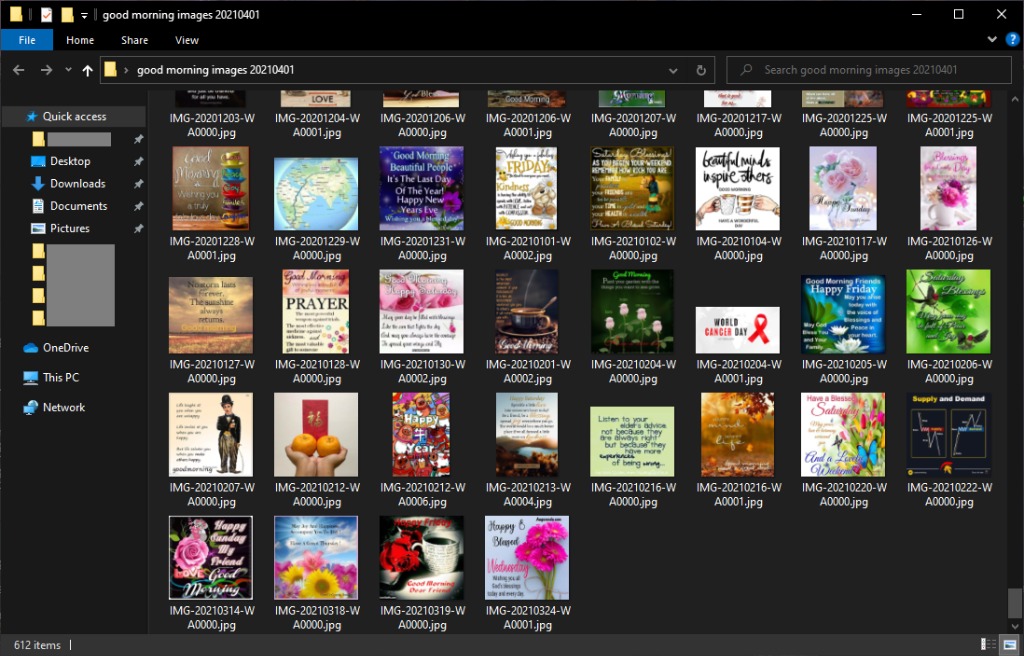Click the Back navigation arrow
Viewport: 1024px width, 656px height.
coord(18,70)
